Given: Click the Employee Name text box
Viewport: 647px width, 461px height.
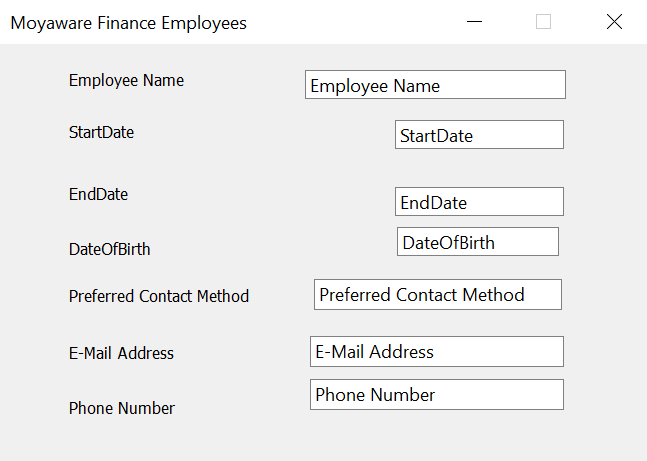Looking at the screenshot, I should pyautogui.click(x=435, y=85).
